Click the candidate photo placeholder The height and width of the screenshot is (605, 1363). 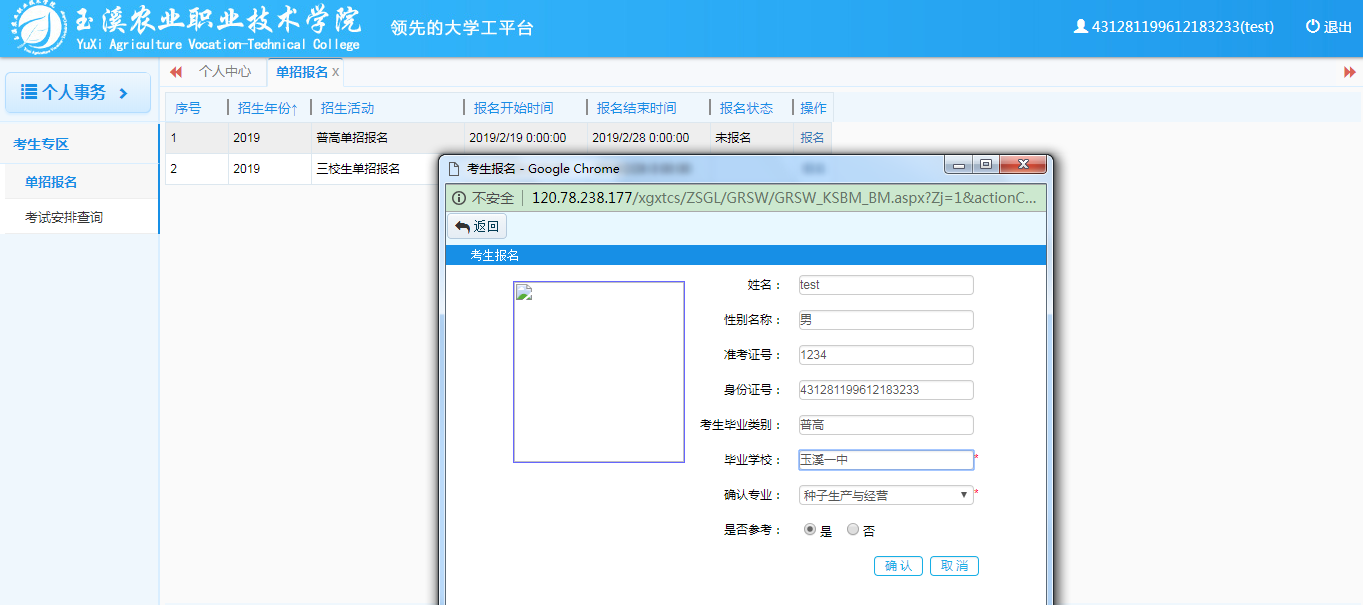598,372
